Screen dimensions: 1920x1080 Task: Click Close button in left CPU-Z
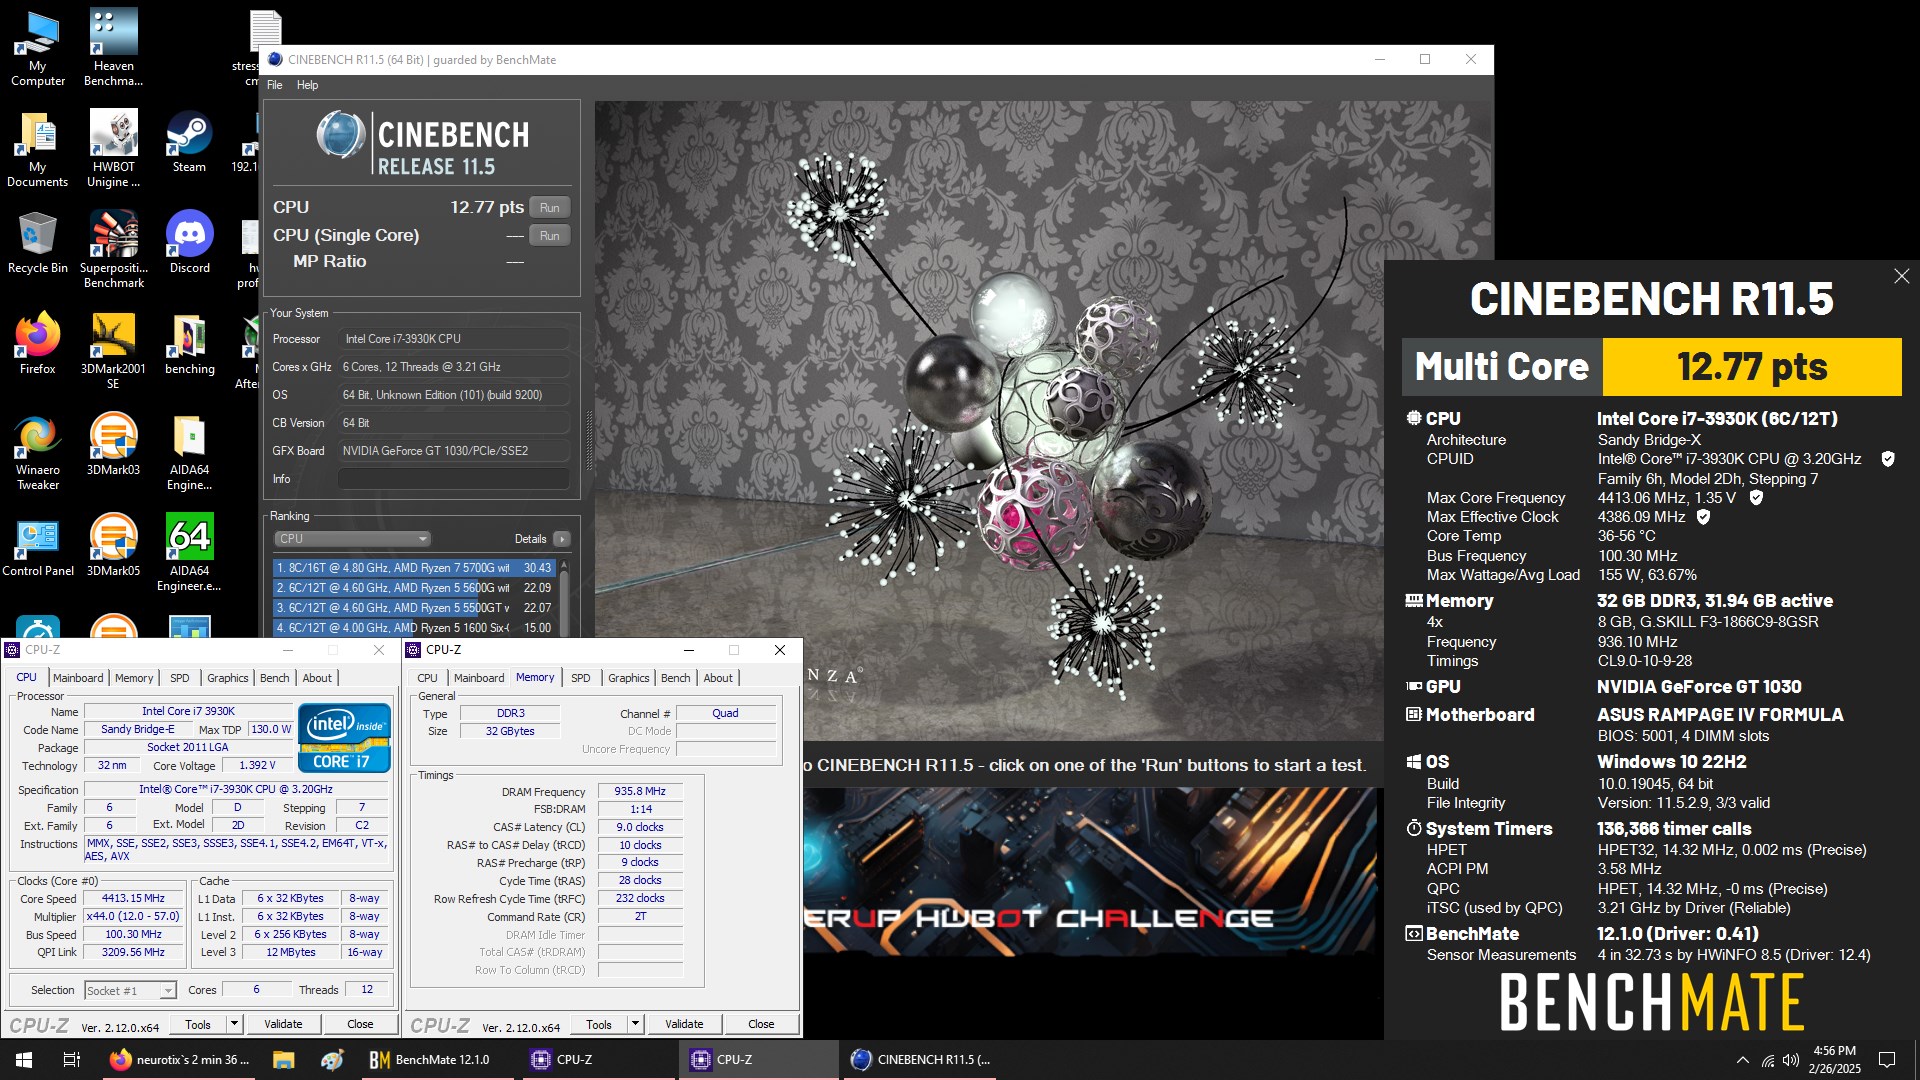(x=360, y=1024)
